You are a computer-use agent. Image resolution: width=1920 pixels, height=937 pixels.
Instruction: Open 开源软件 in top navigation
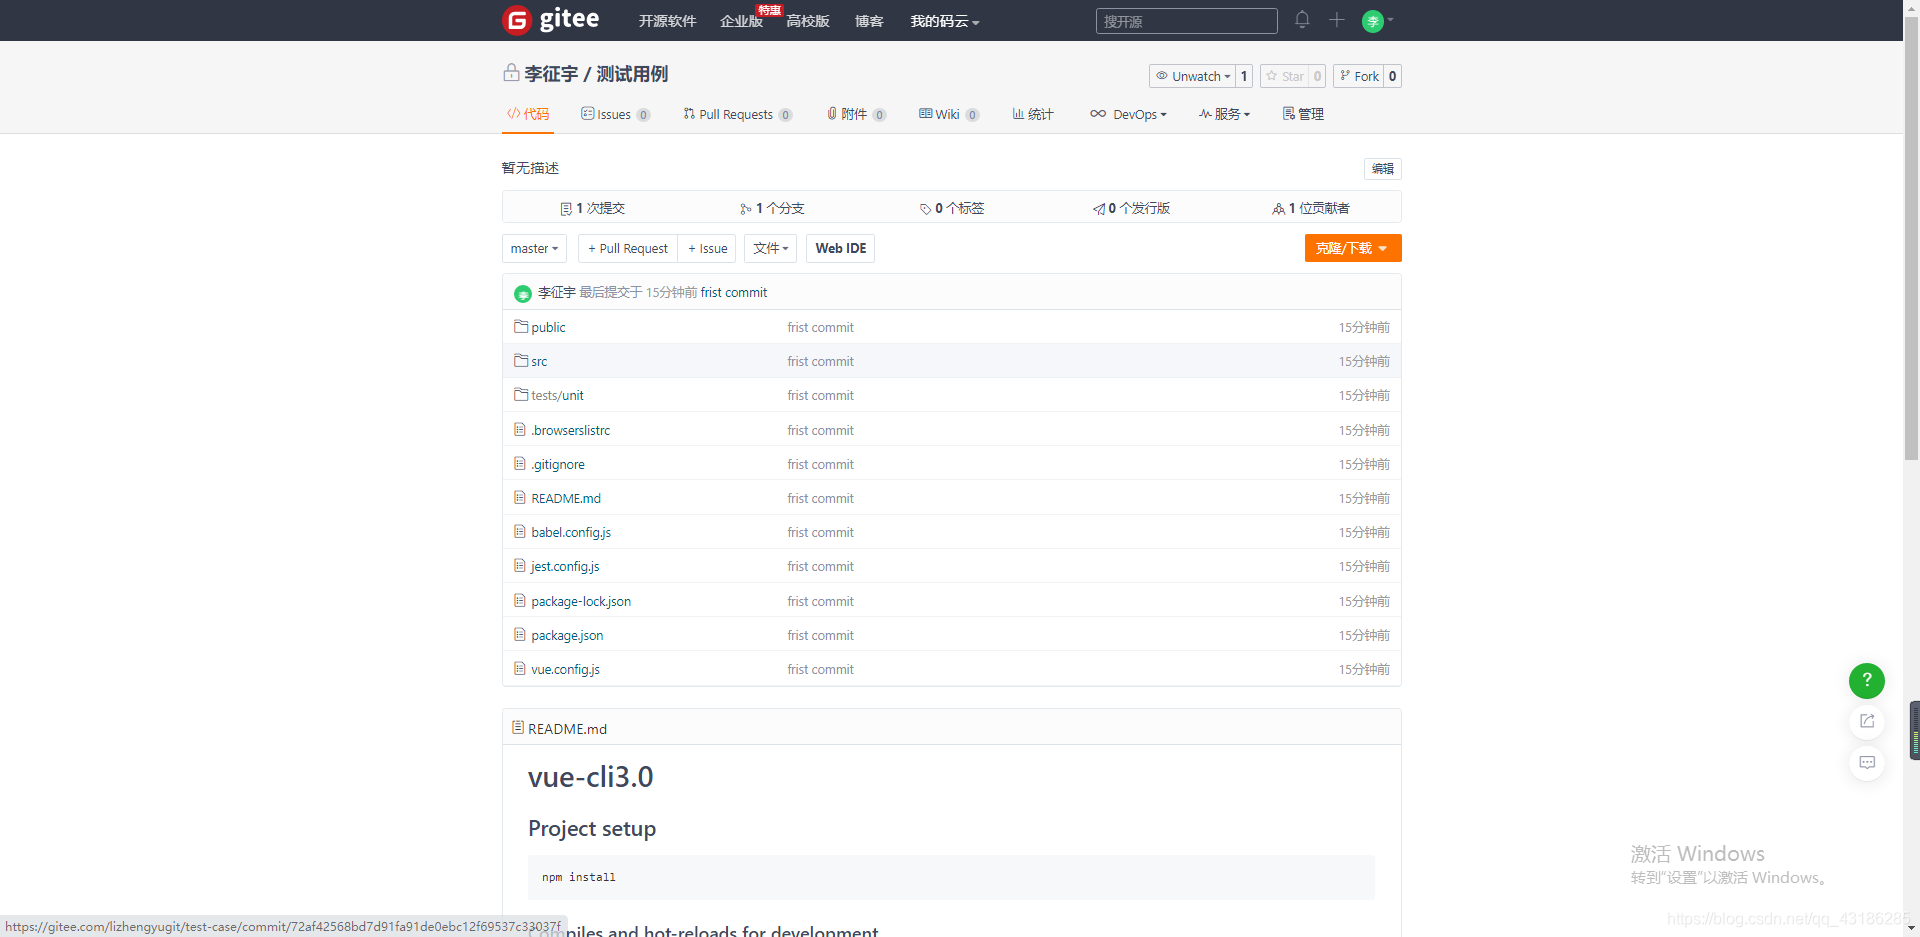pyautogui.click(x=667, y=21)
